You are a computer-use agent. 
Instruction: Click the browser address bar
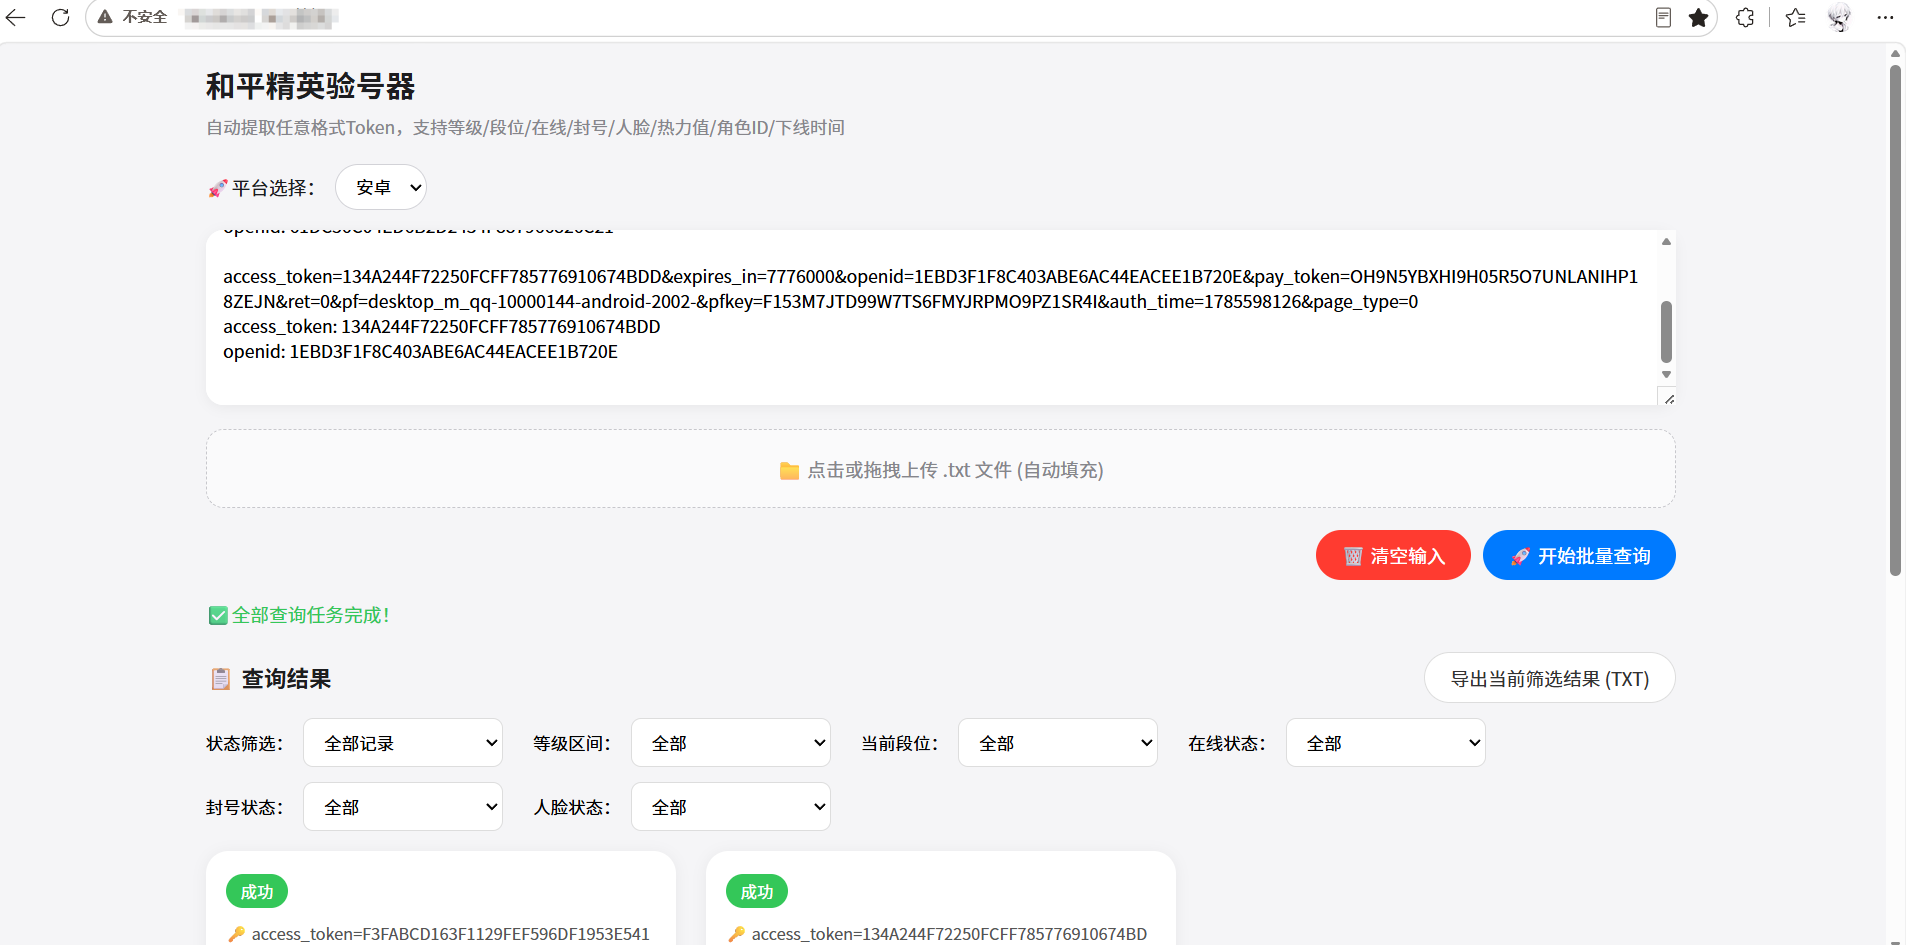click(900, 17)
